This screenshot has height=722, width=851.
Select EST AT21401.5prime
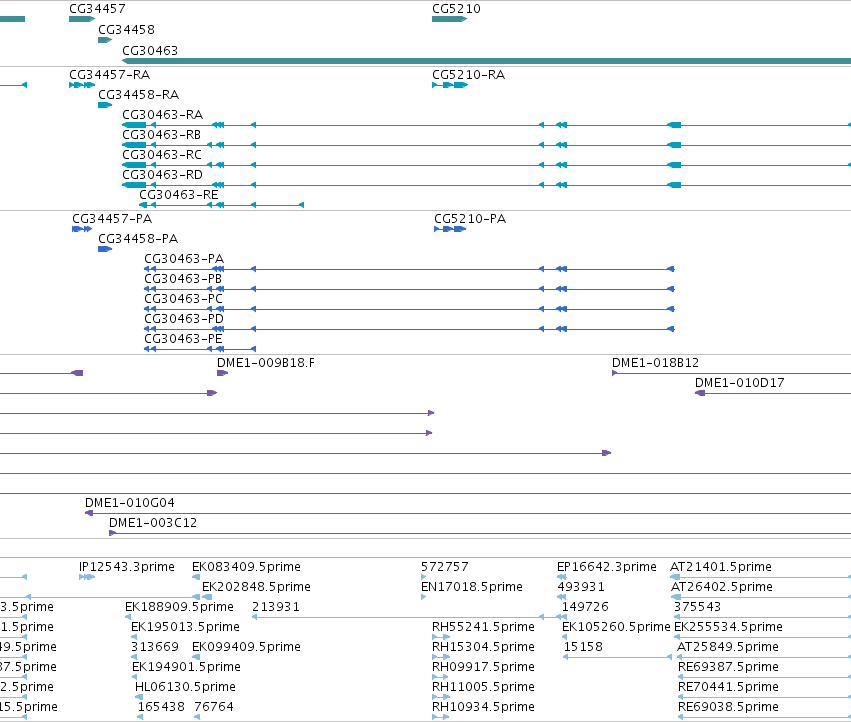click(721, 567)
